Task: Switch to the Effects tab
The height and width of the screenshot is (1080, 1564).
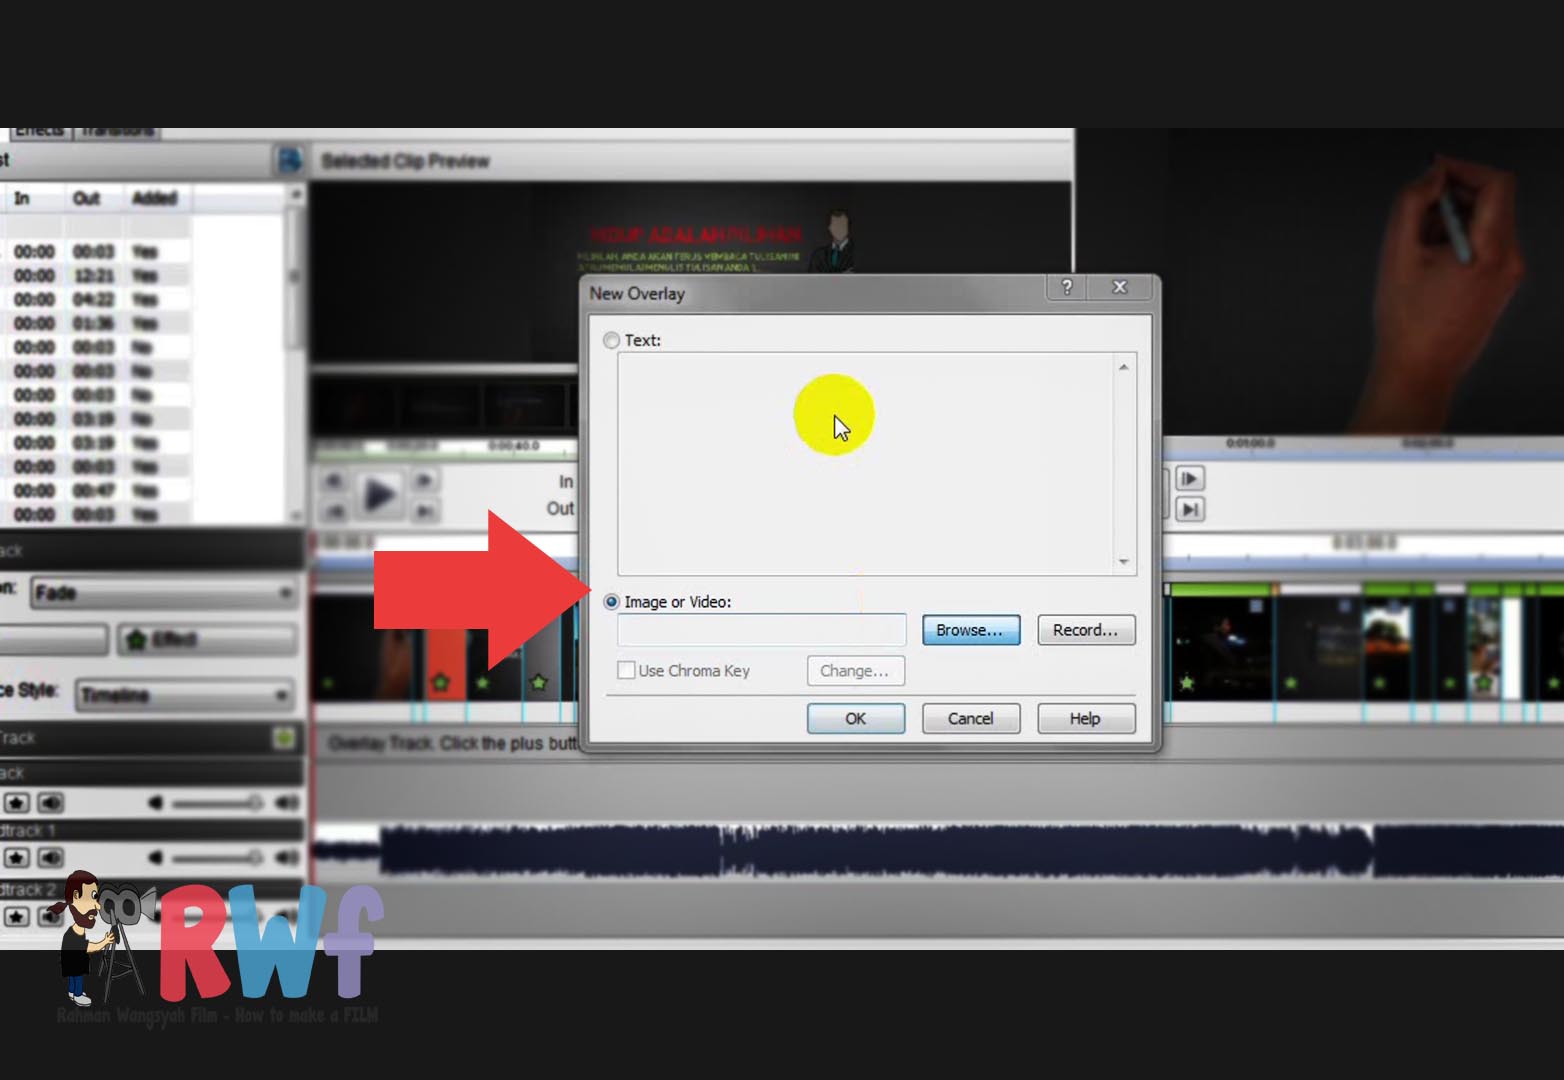Action: pyautogui.click(x=38, y=130)
